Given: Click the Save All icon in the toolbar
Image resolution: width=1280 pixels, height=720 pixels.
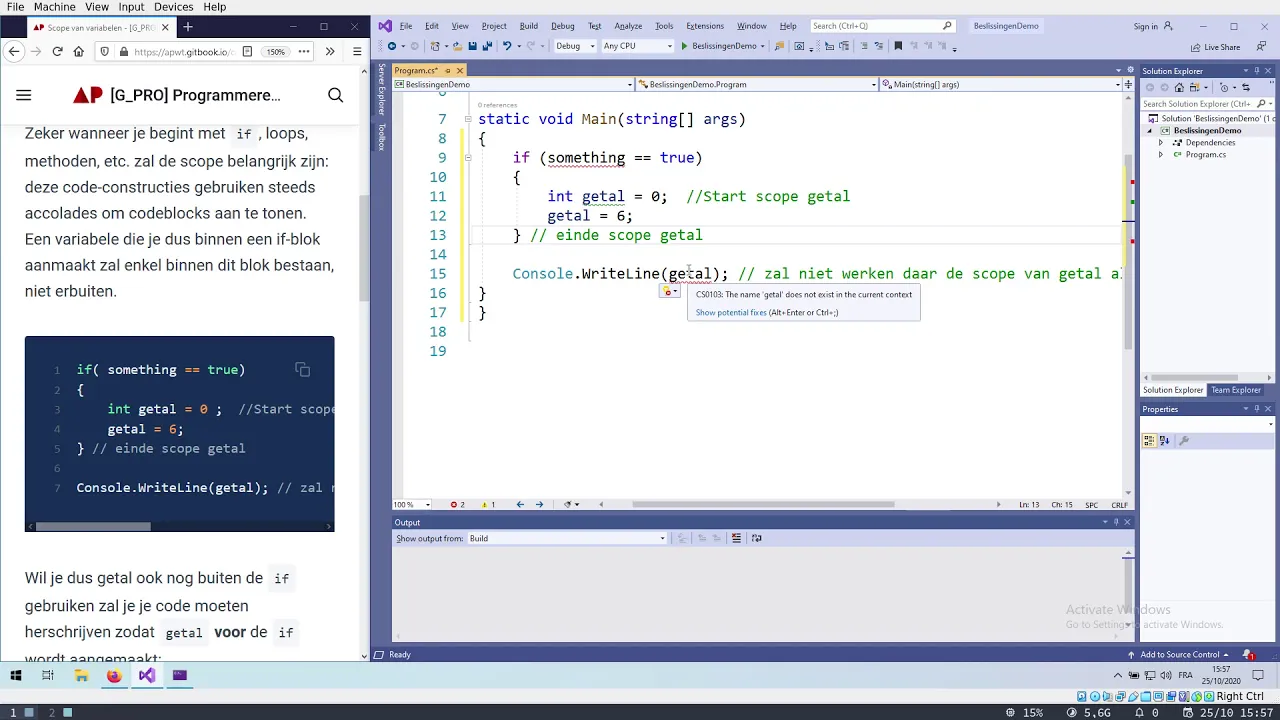Looking at the screenshot, I should 487,46.
